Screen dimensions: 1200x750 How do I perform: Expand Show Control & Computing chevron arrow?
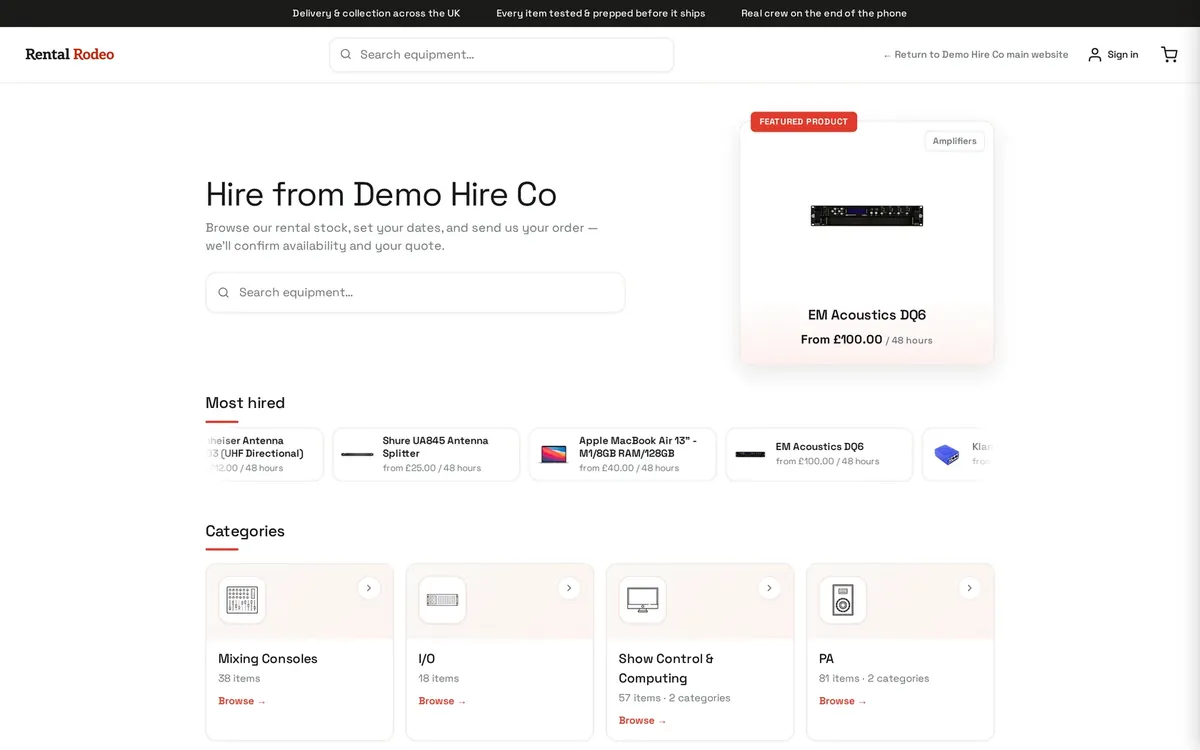pos(769,588)
